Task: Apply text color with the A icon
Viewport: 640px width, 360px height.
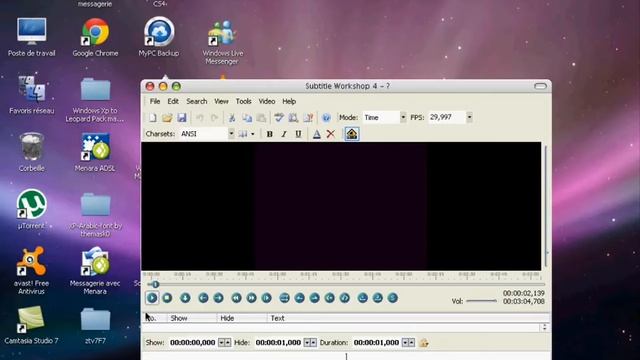Action: [x=316, y=134]
